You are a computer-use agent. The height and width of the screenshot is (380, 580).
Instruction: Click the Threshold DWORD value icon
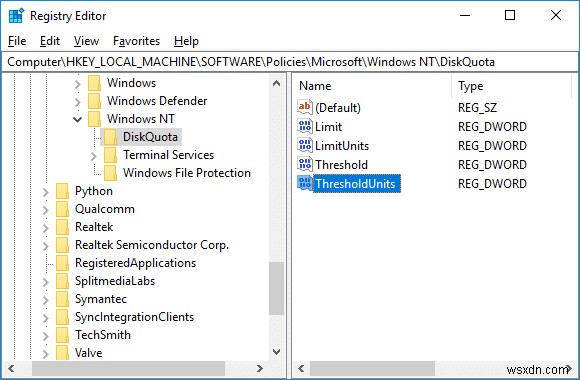305,164
